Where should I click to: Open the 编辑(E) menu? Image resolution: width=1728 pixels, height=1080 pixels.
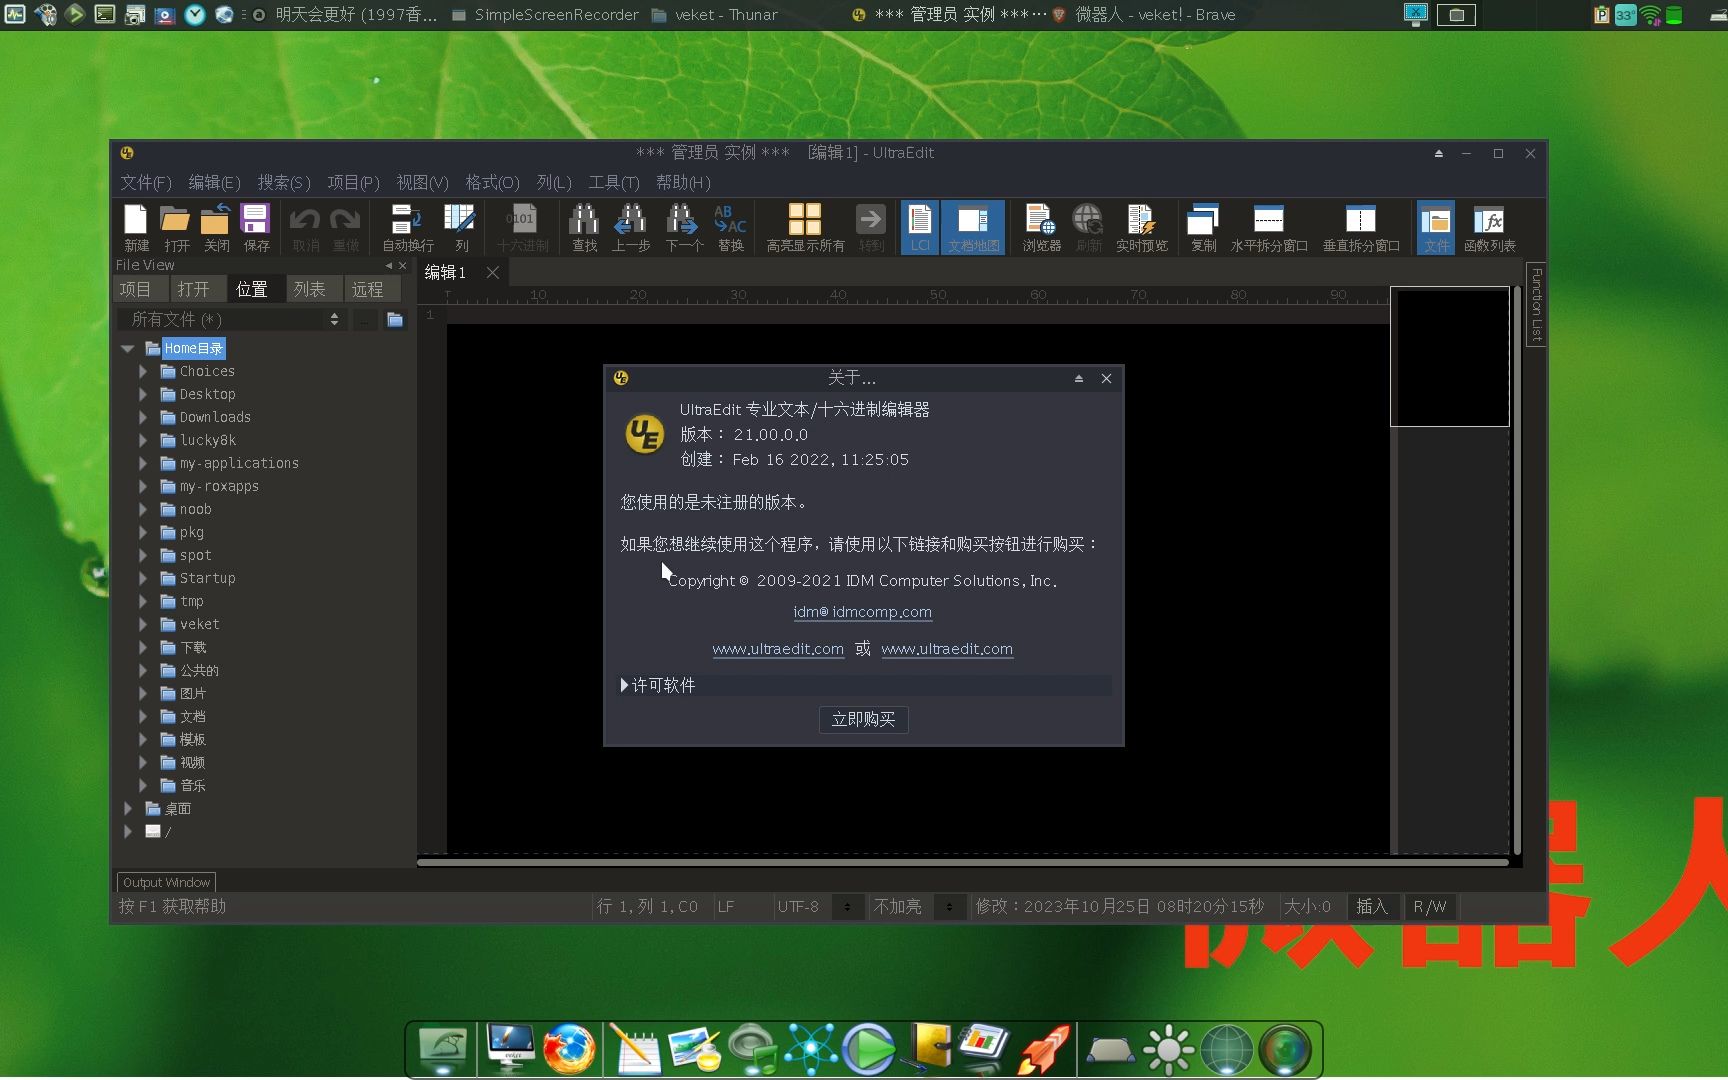coord(214,182)
